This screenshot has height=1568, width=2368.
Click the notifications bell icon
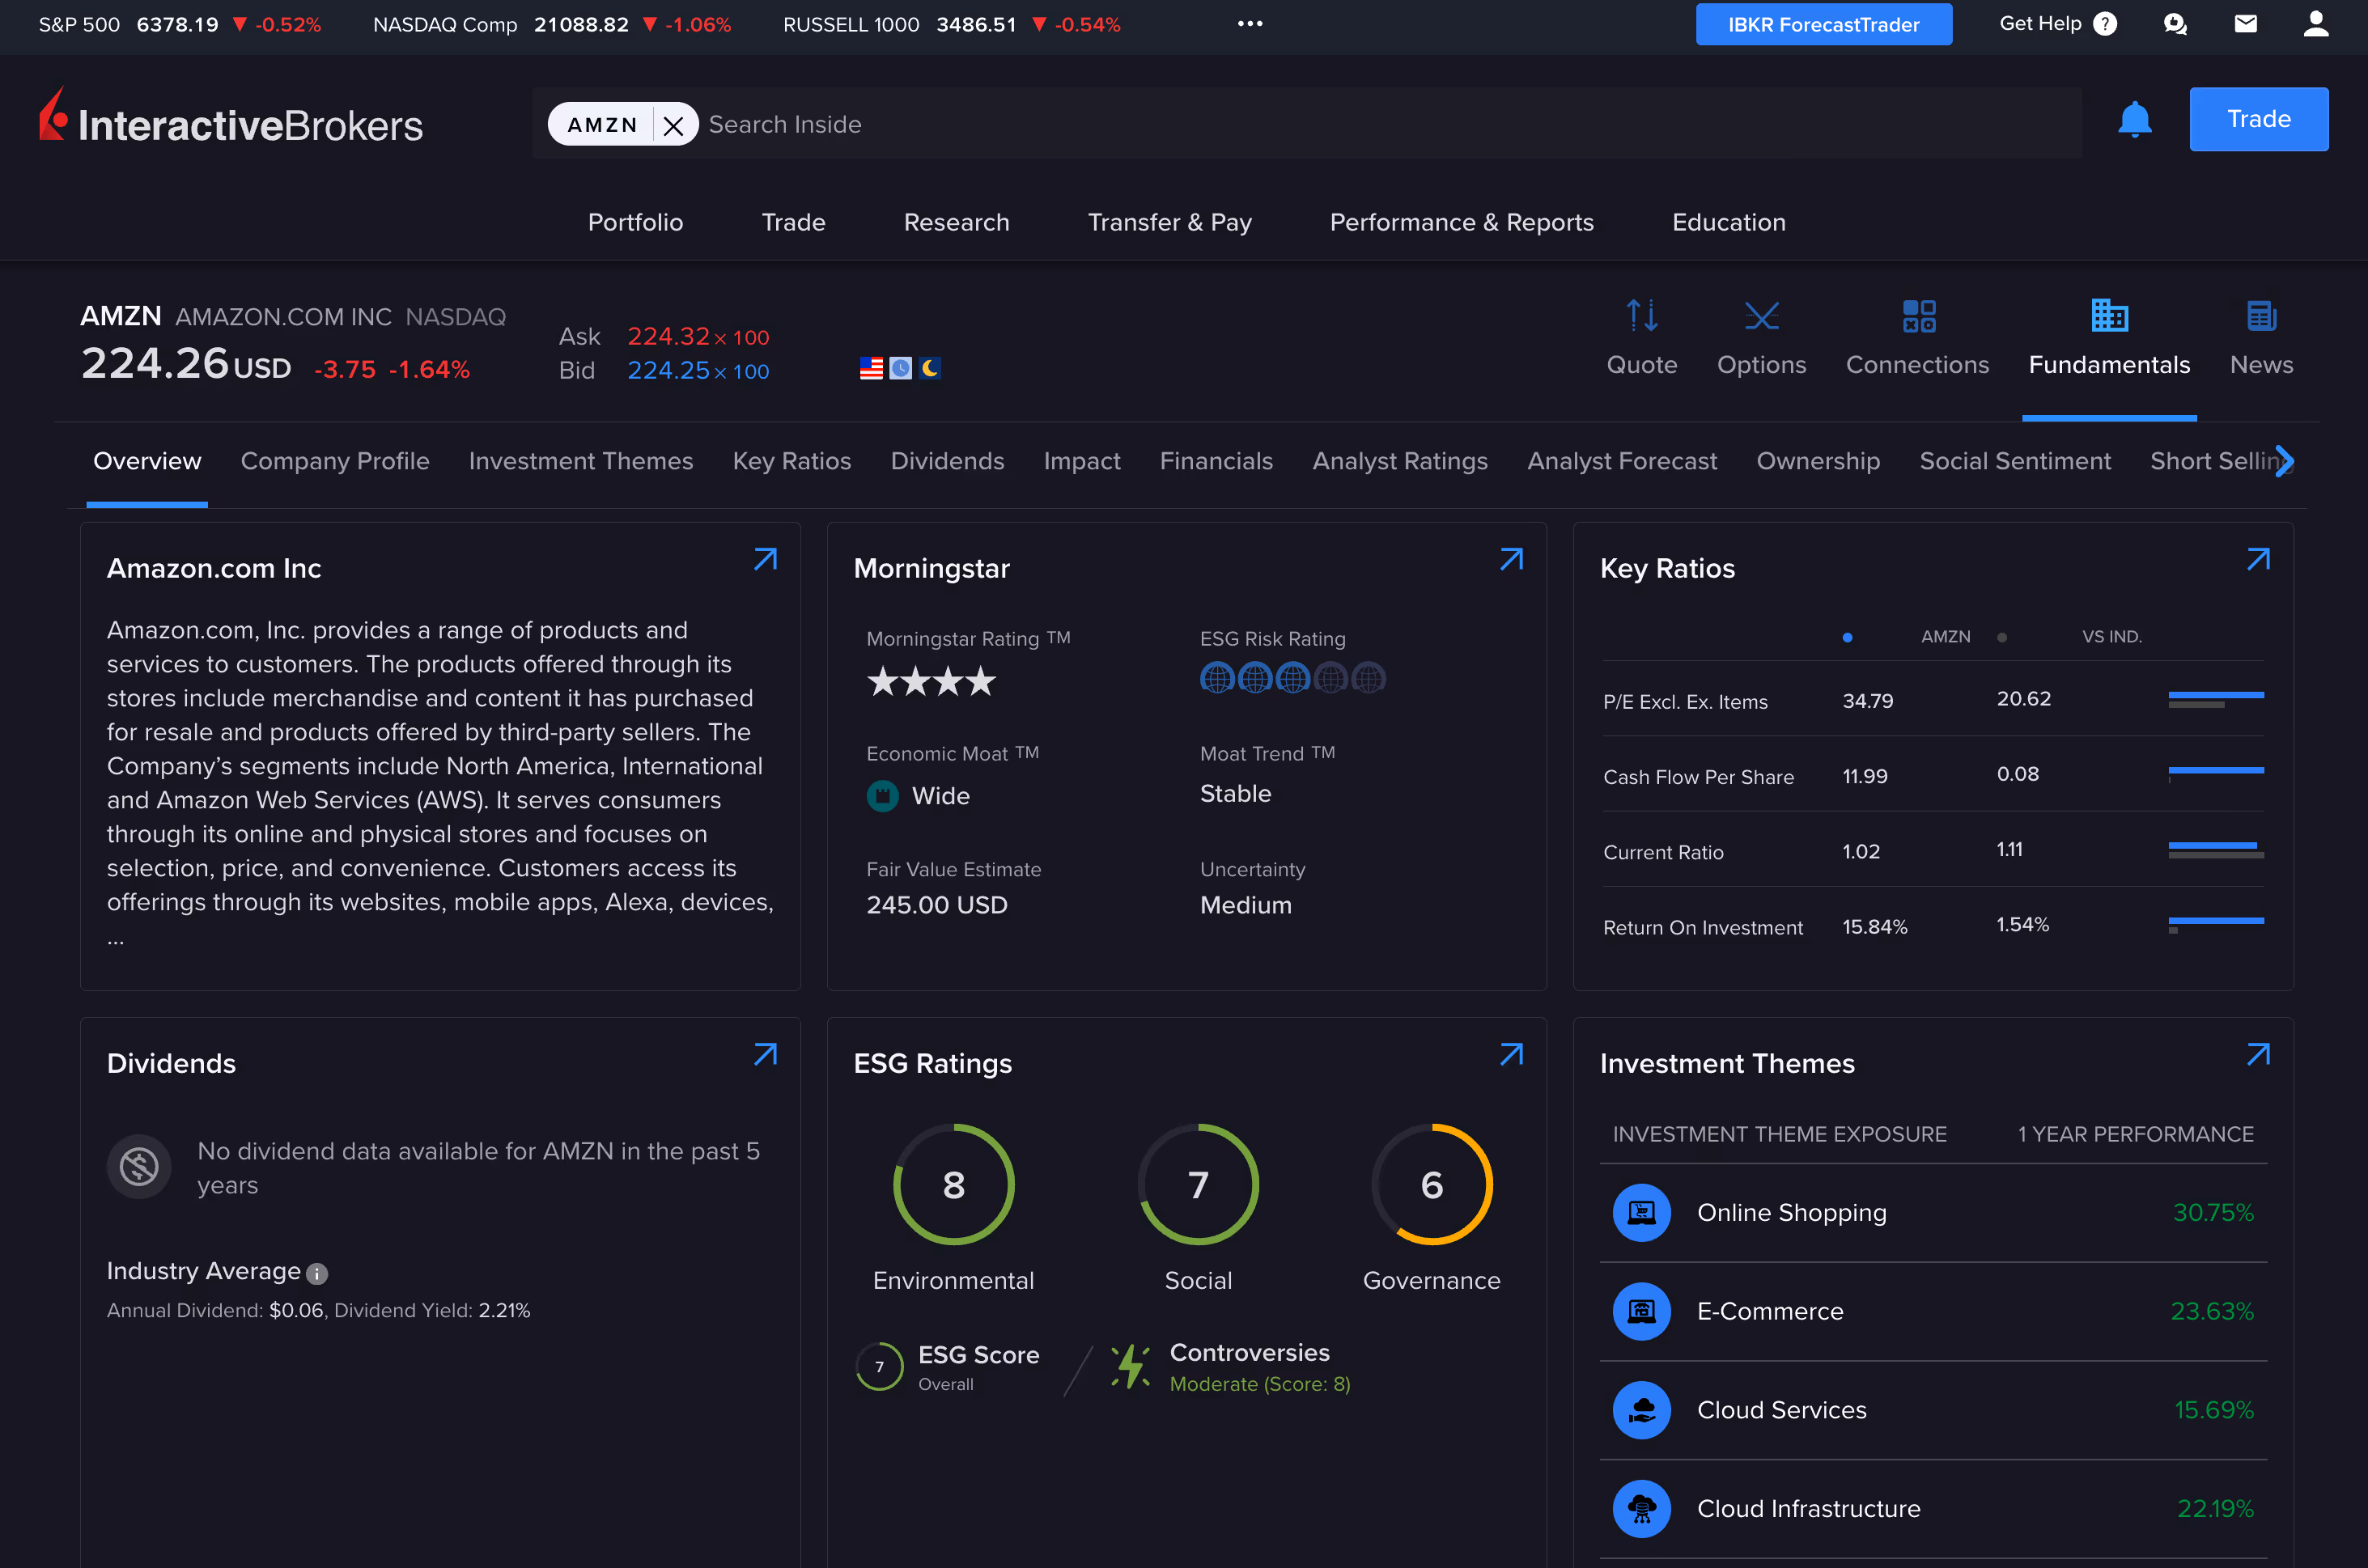[2134, 119]
